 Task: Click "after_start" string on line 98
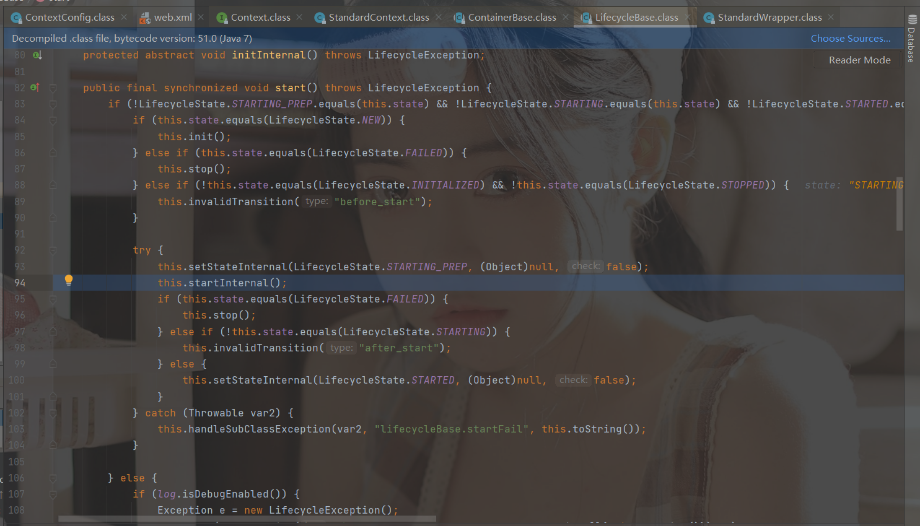coord(399,348)
